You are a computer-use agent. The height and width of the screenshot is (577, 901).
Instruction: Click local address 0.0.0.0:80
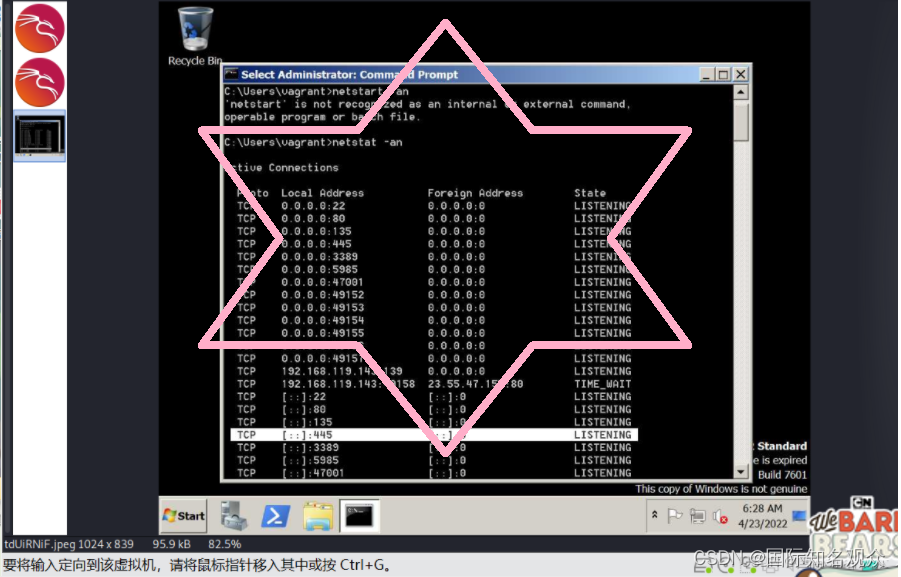coord(313,218)
